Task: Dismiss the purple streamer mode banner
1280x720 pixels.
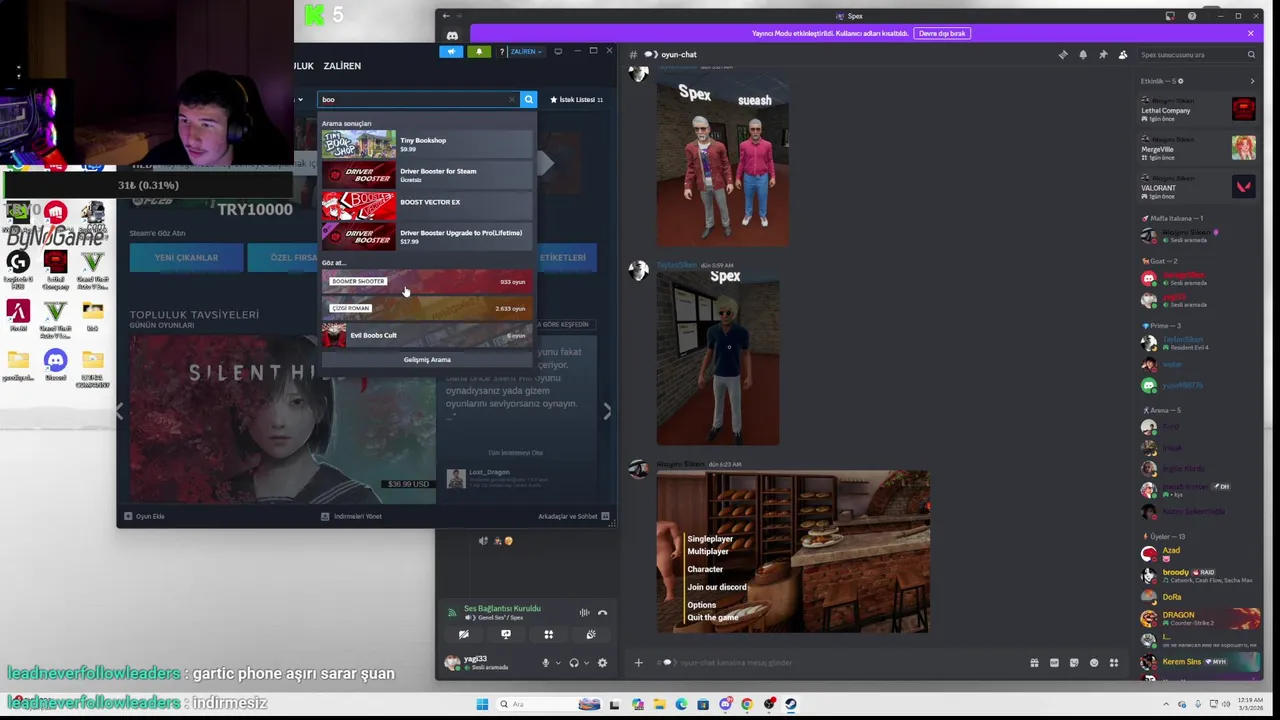Action: pos(1250,33)
